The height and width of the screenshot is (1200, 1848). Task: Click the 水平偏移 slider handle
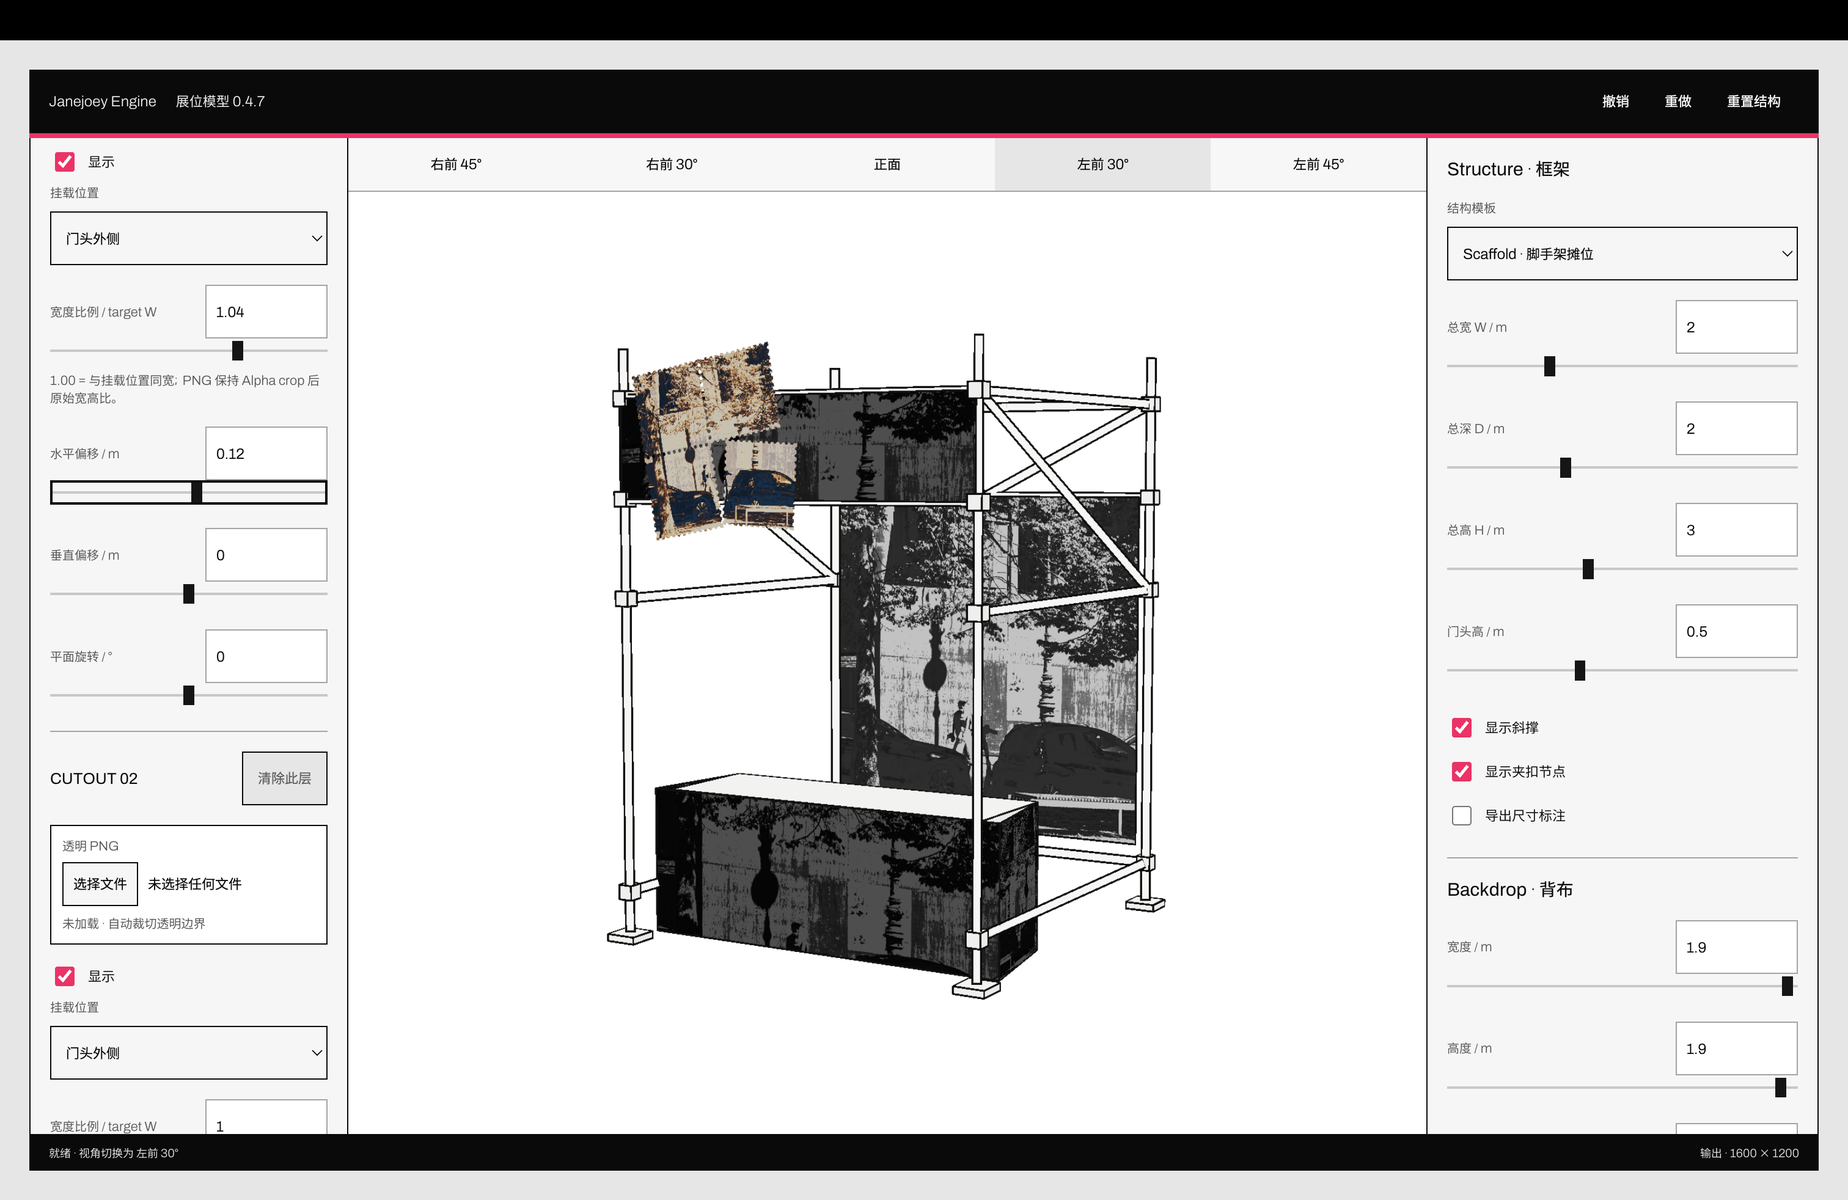[197, 492]
